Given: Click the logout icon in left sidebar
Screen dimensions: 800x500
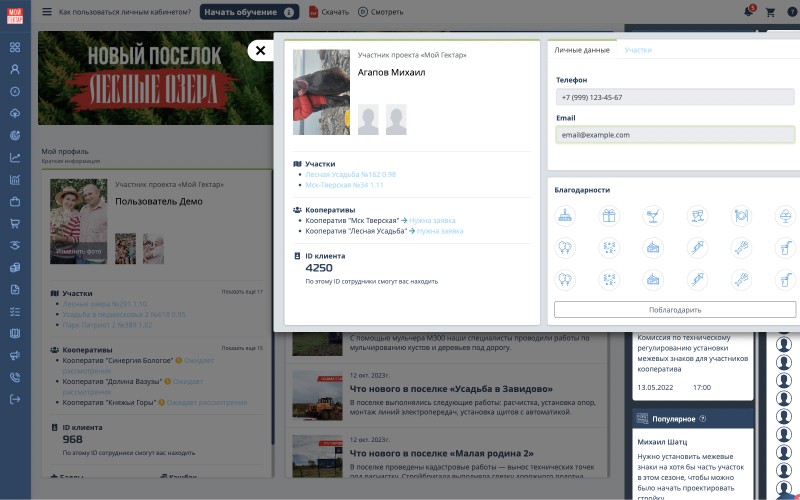Looking at the screenshot, I should (15, 399).
